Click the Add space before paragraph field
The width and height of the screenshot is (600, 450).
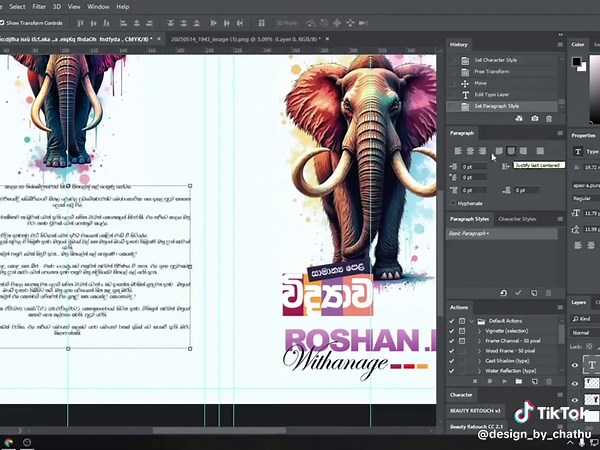pos(474,190)
